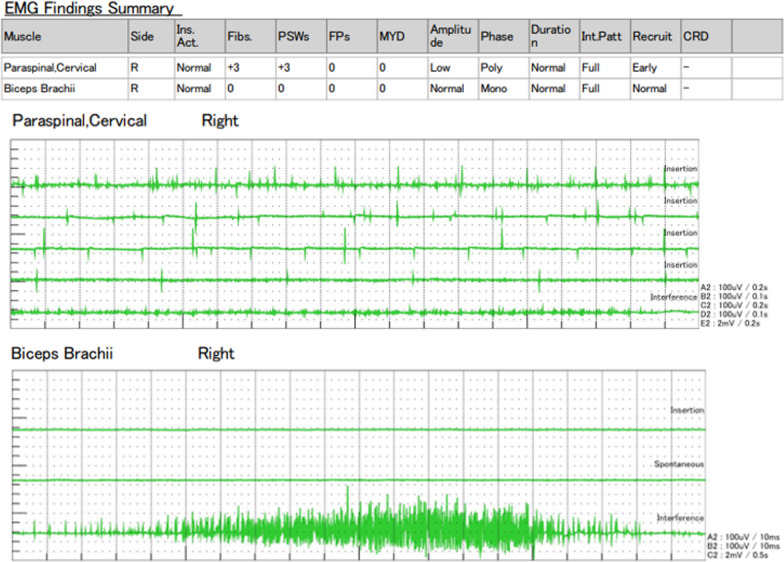Select the Recruit column header
This screenshot has height=562, width=784.
(x=656, y=36)
